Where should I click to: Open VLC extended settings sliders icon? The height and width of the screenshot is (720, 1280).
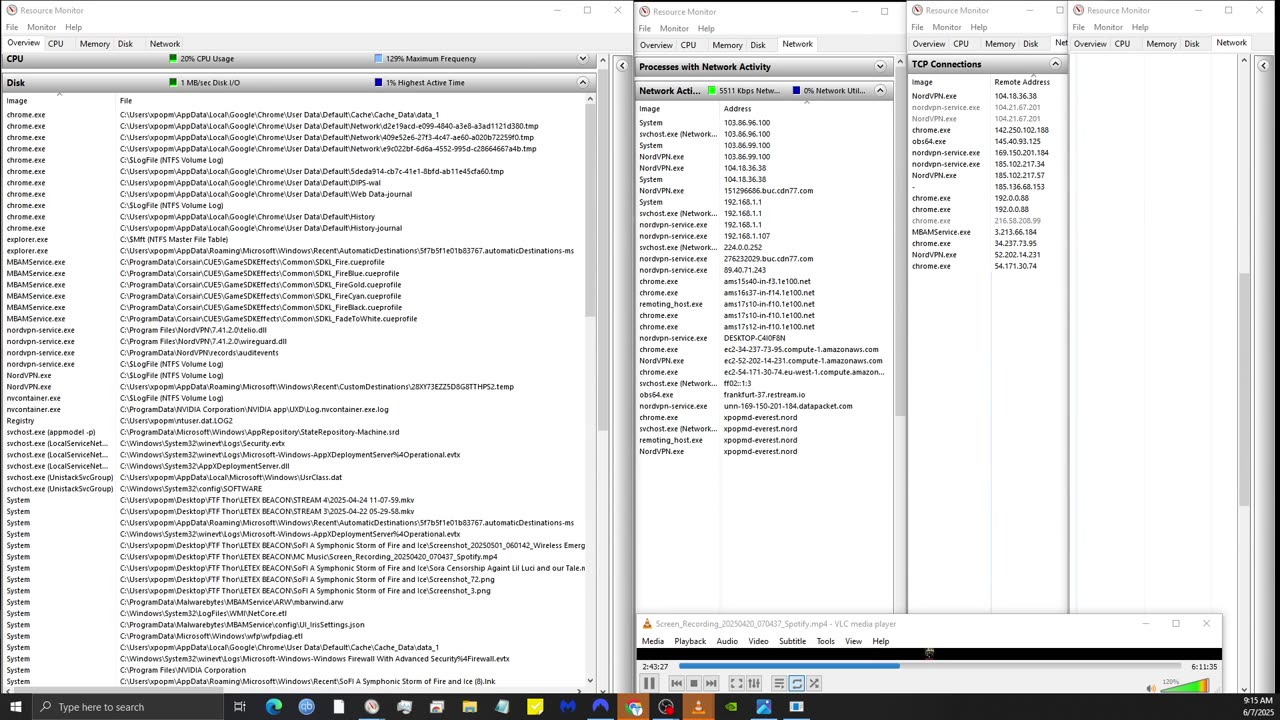(754, 684)
